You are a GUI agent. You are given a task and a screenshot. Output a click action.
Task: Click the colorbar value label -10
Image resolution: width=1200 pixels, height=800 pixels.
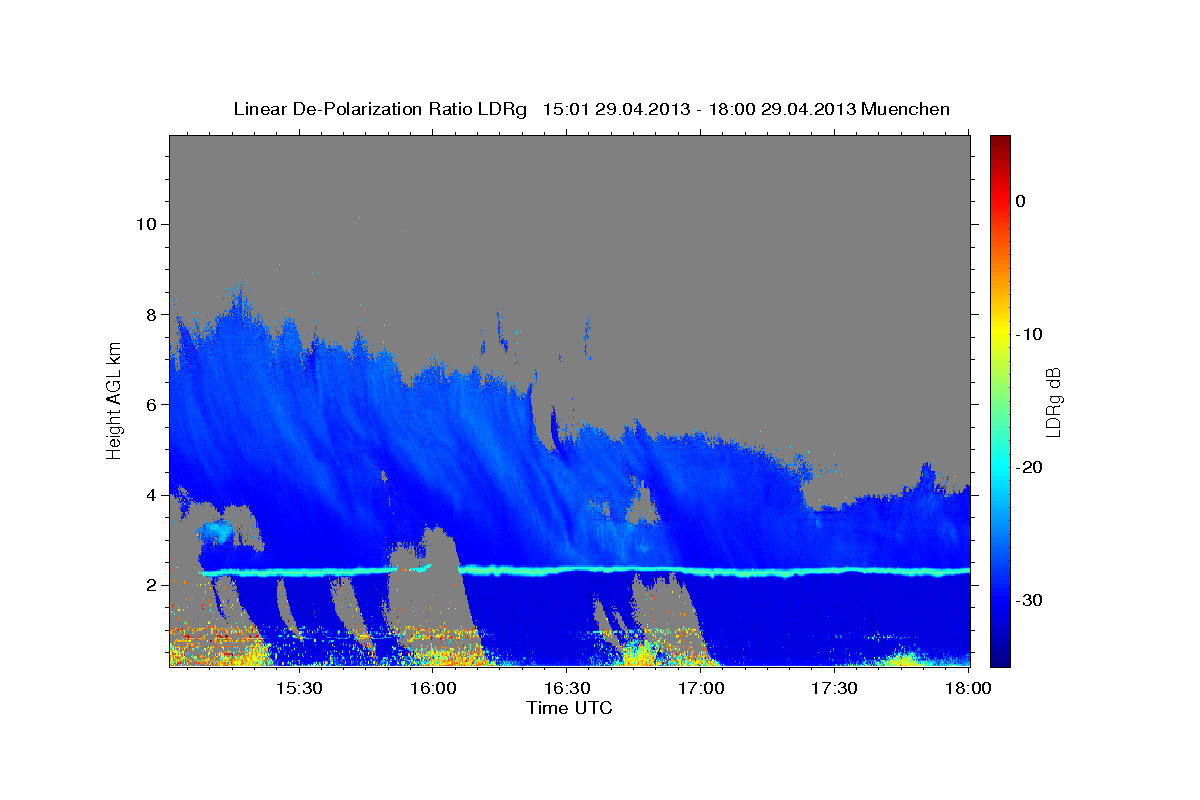[1030, 334]
